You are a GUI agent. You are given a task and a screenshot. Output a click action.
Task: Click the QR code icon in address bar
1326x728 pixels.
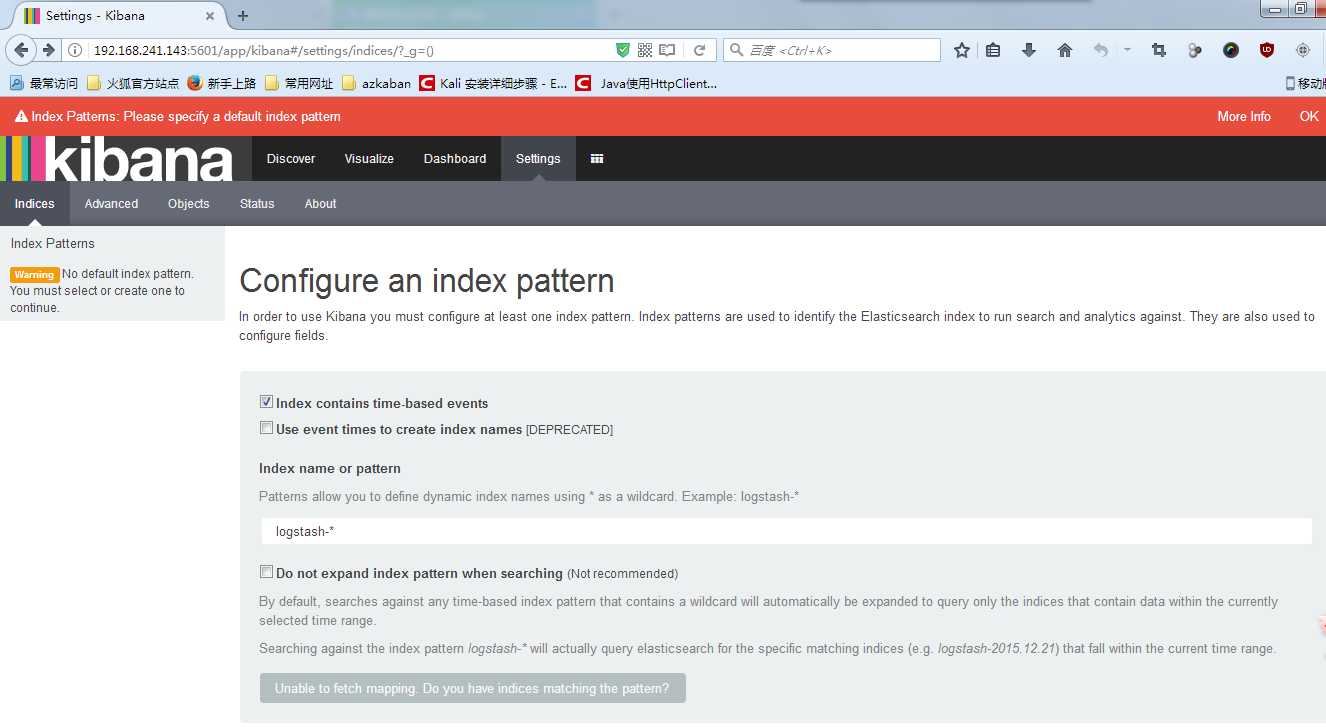645,50
